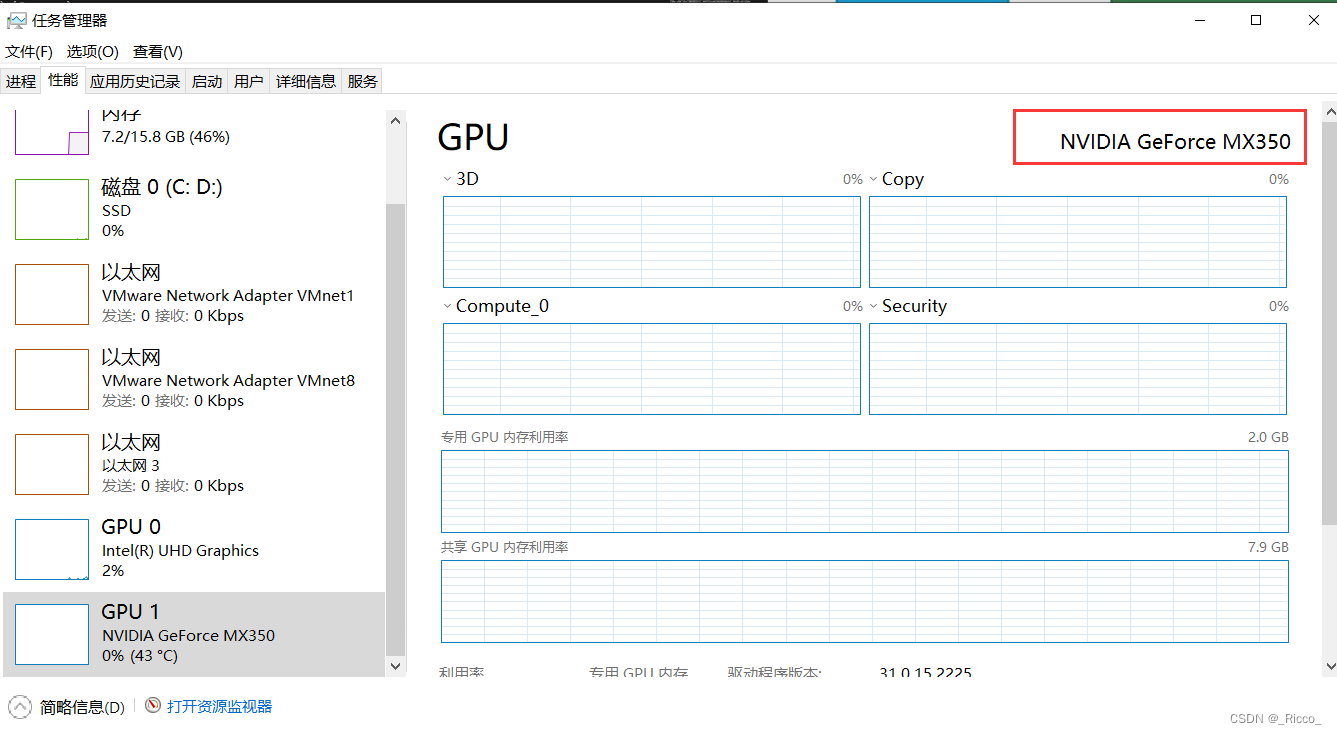This screenshot has width=1337, height=734.
Task: Select 磁盘 0 (C: D:) in sidebar
Action: point(194,209)
